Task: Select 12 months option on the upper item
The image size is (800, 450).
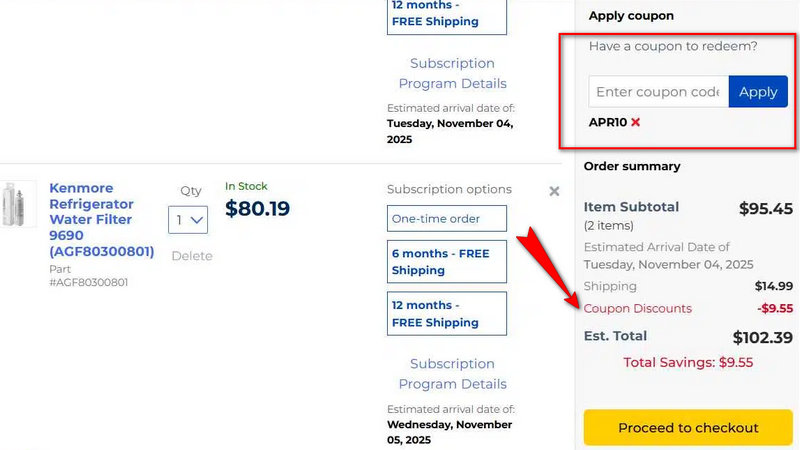Action: point(446,13)
